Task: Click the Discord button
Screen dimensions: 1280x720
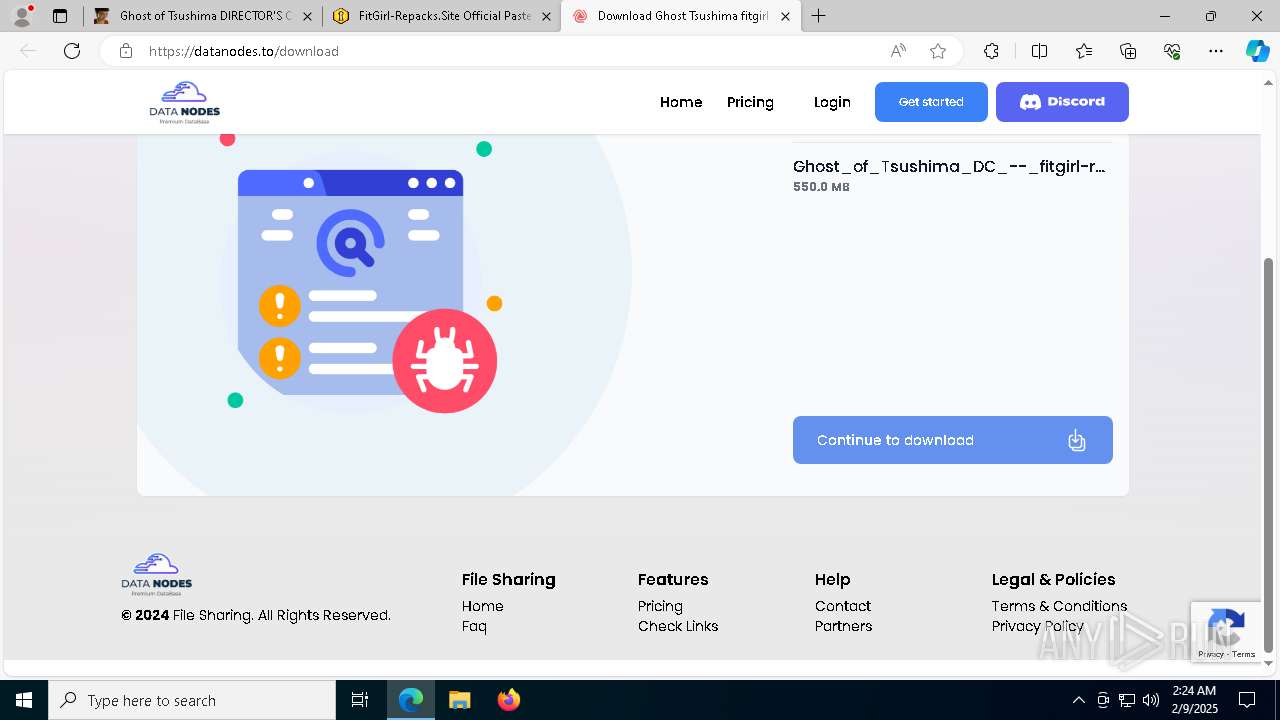Action: point(1062,102)
